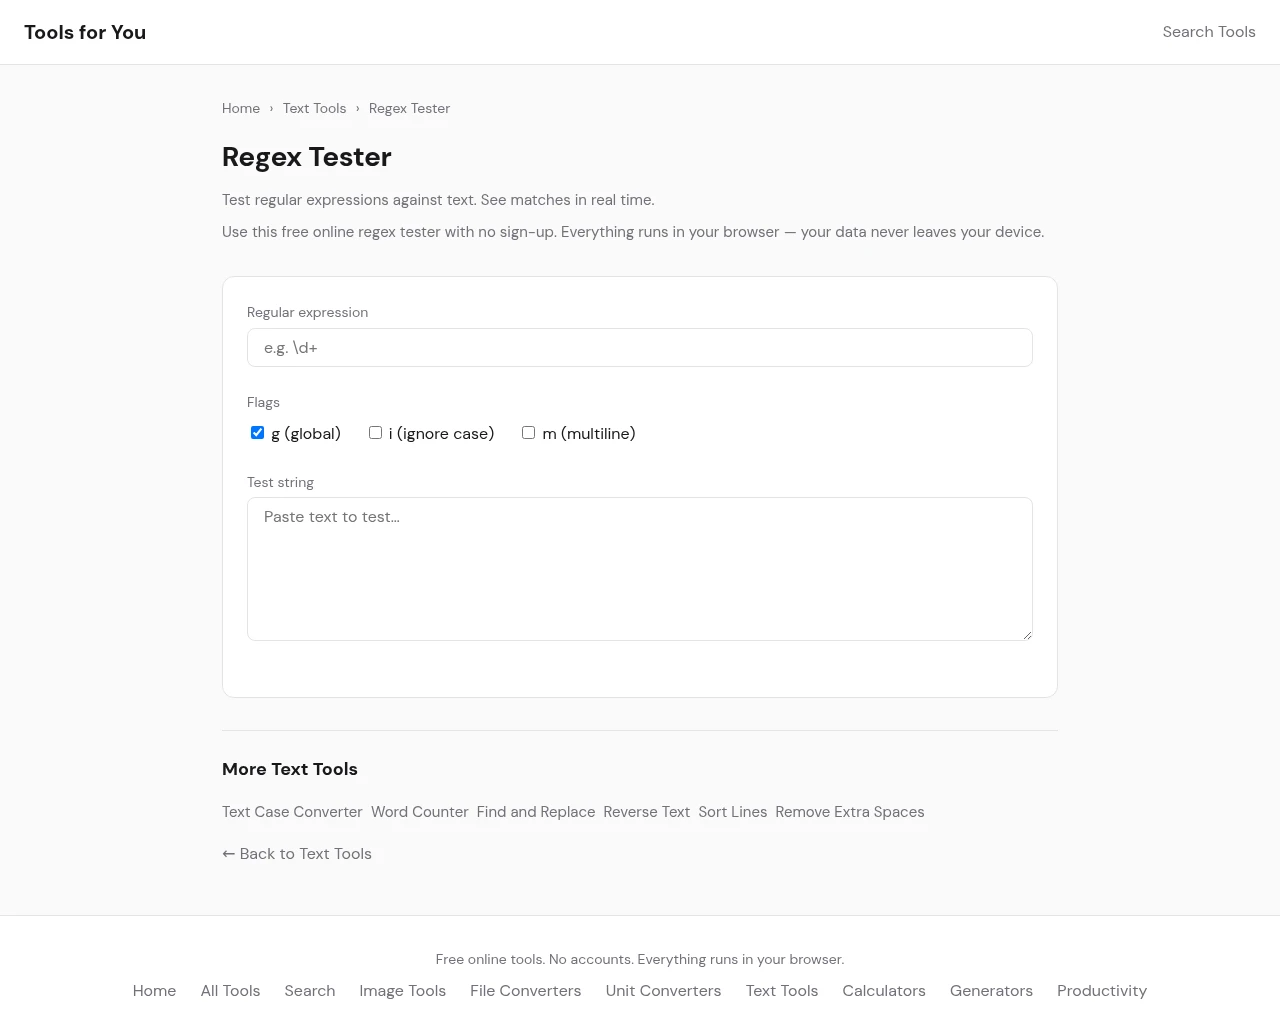Open the Find and Replace tool
Viewport: 1280px width, 1036px height.
pyautogui.click(x=535, y=812)
